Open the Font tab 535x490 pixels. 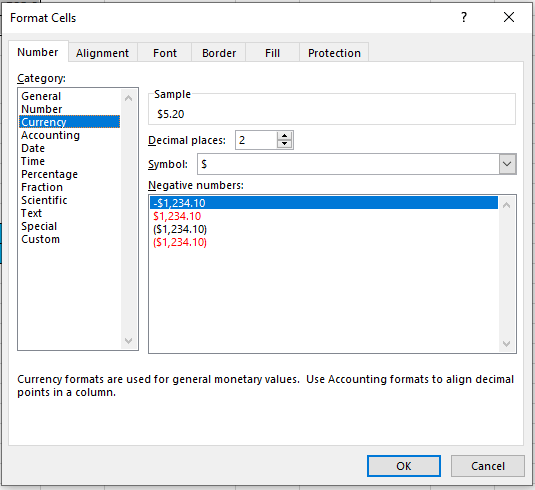point(165,53)
